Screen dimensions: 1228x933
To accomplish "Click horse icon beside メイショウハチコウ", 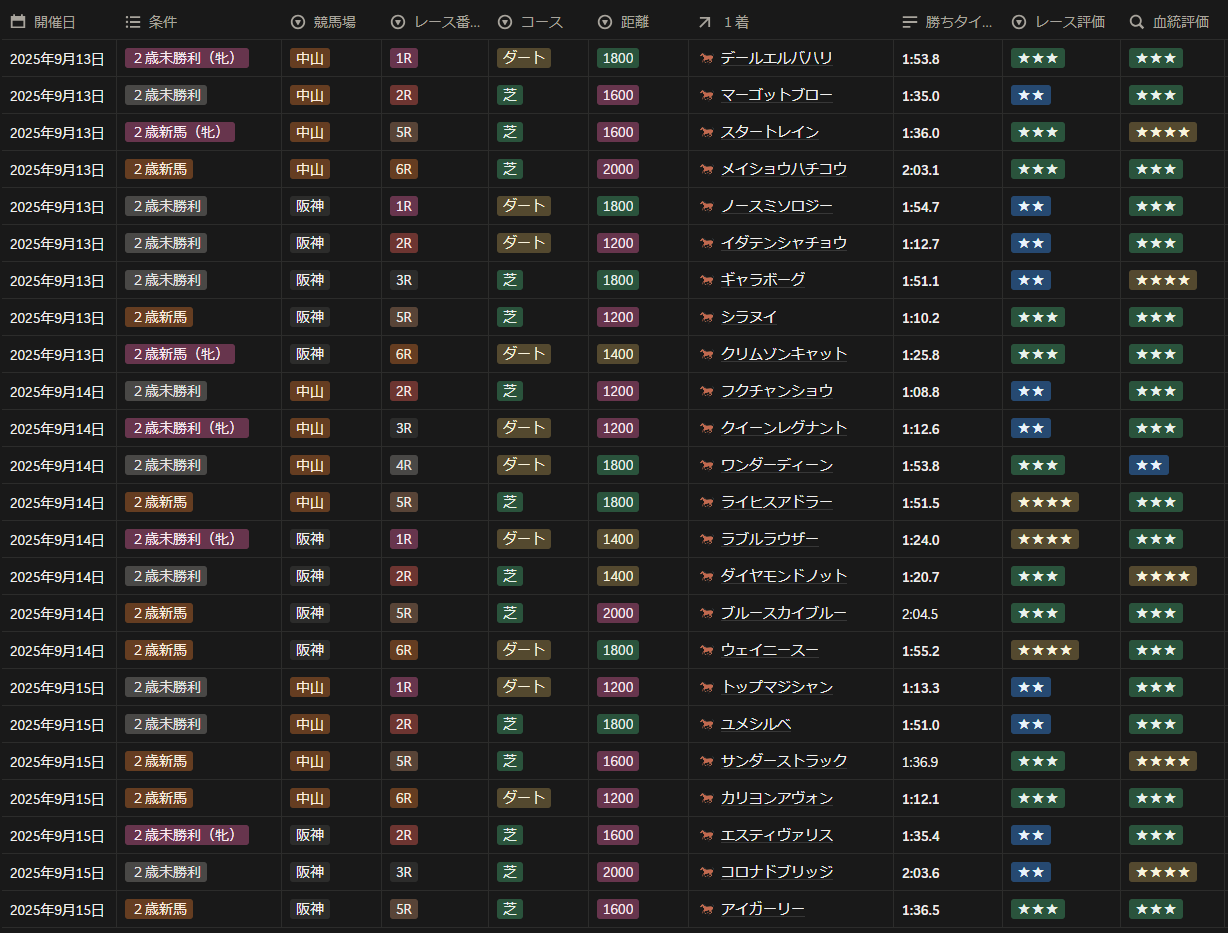I will 707,169.
